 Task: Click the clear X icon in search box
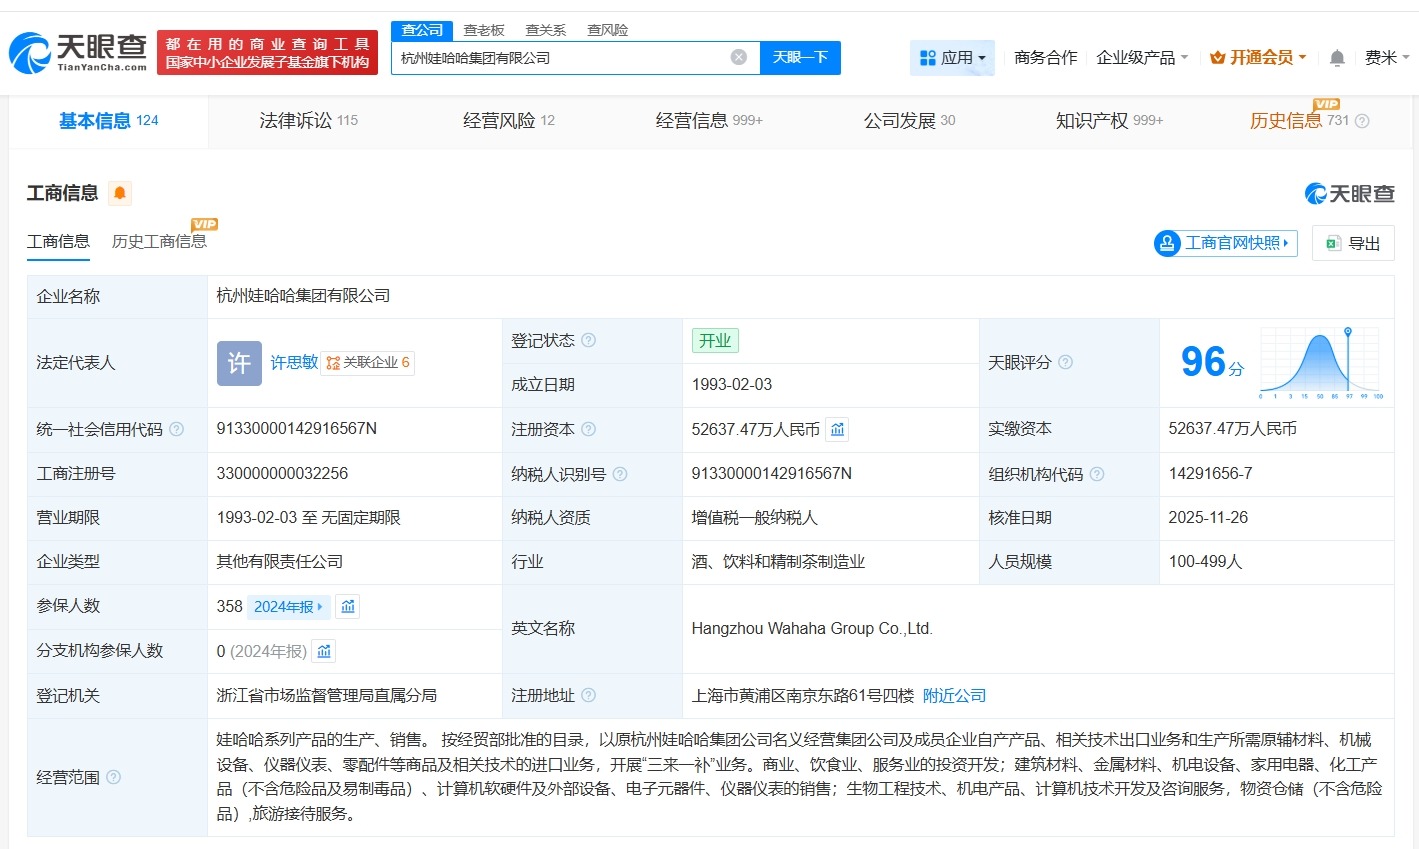point(738,56)
